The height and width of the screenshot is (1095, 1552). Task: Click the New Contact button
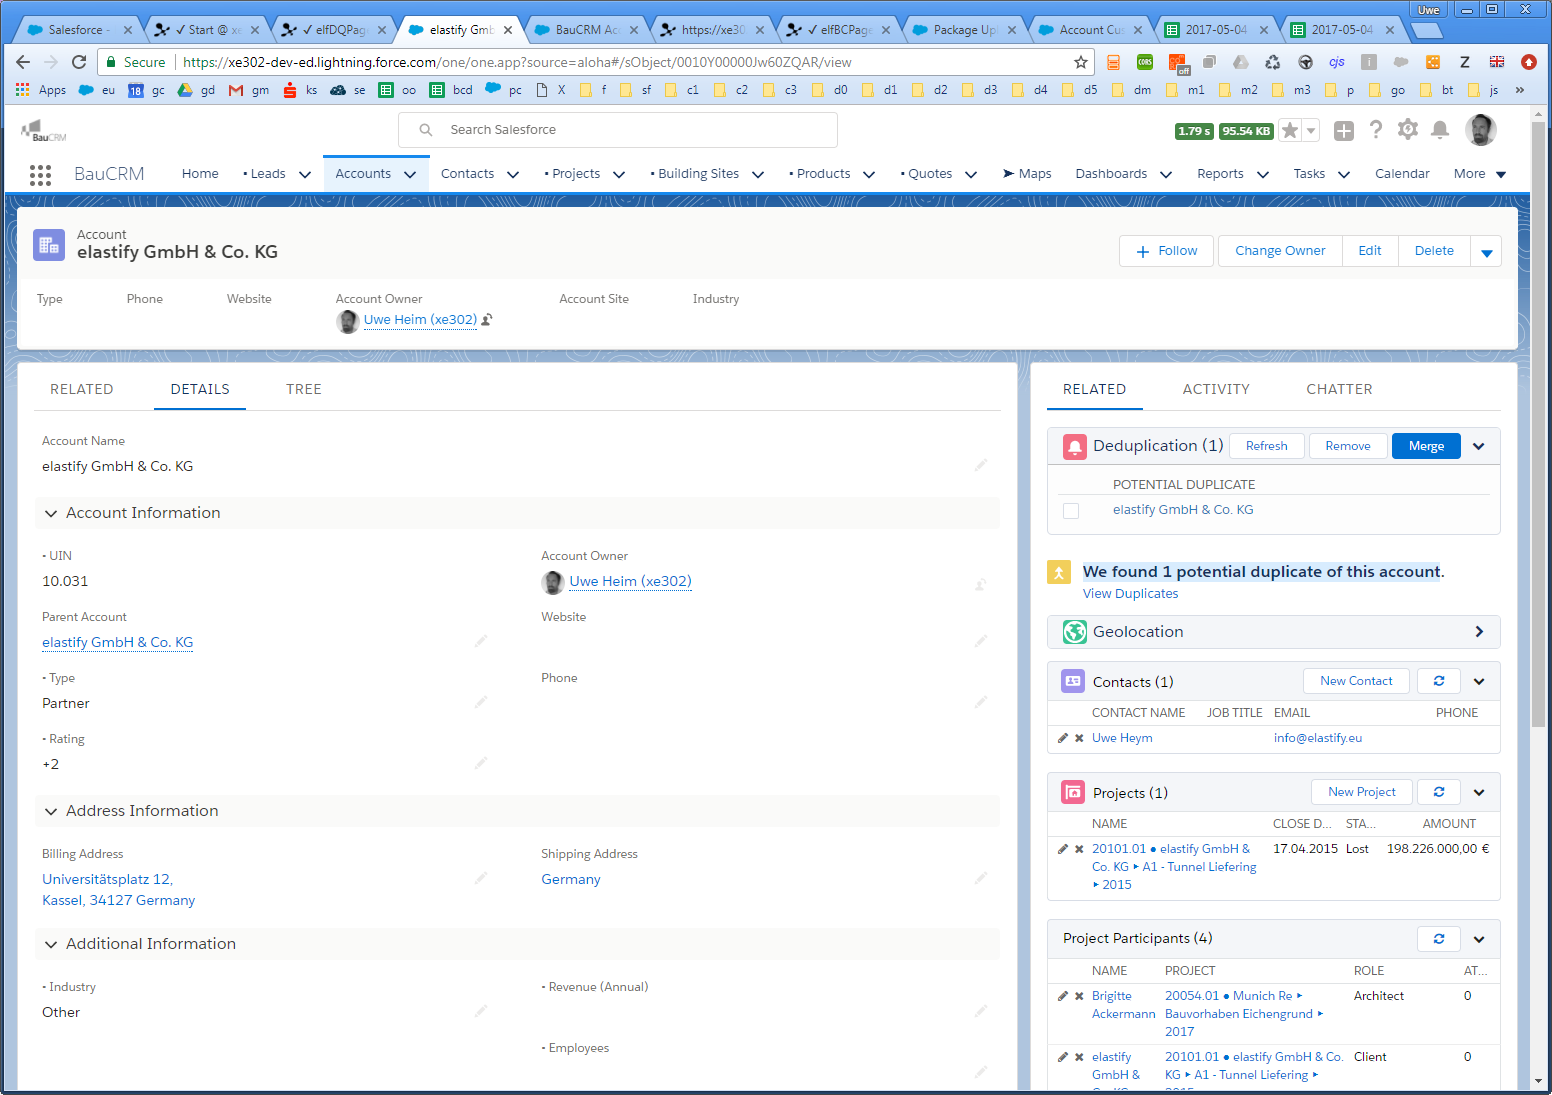coord(1356,681)
